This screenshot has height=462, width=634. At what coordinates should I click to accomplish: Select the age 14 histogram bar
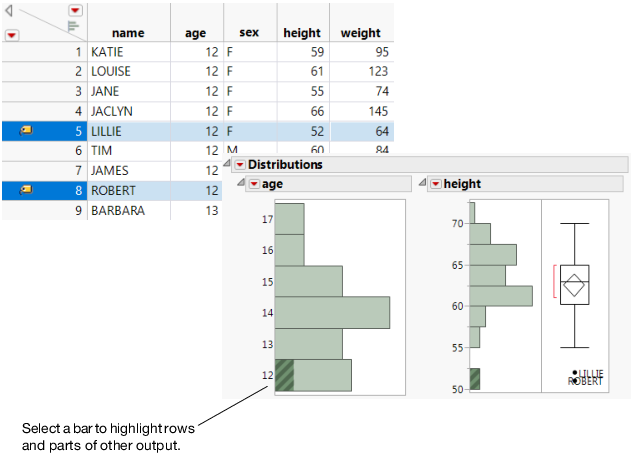tap(331, 312)
